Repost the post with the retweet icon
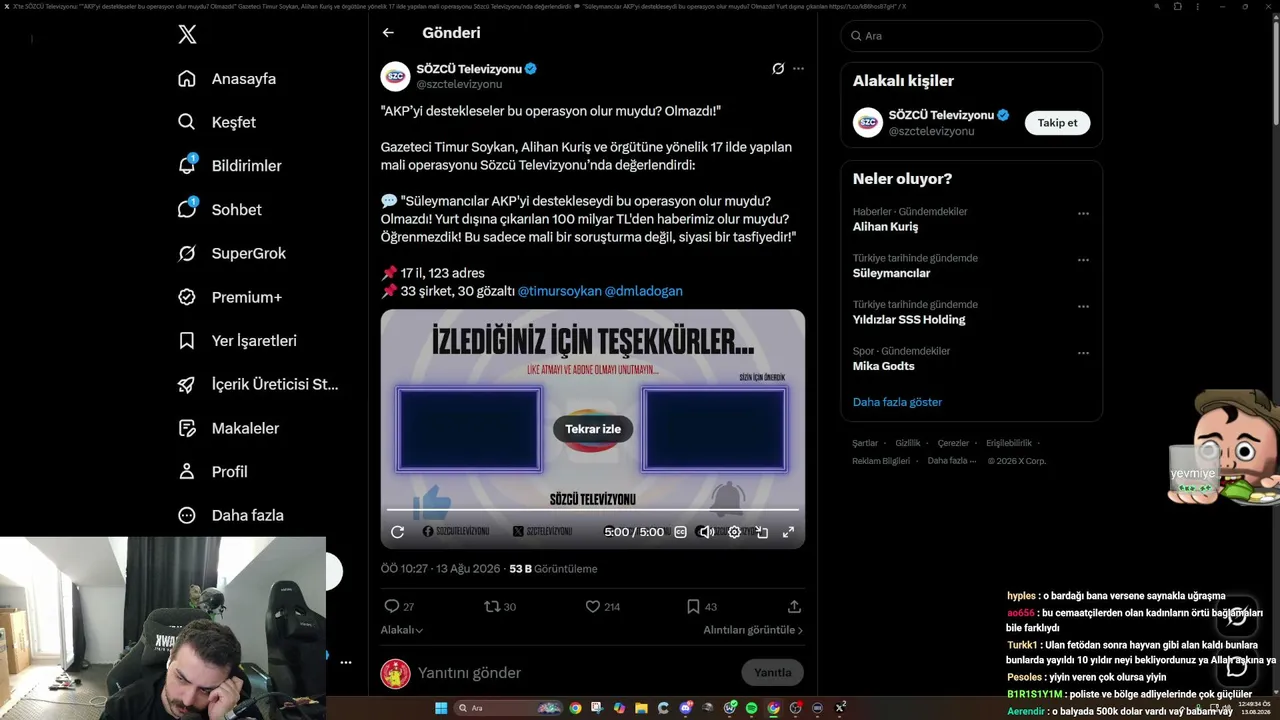 491,606
